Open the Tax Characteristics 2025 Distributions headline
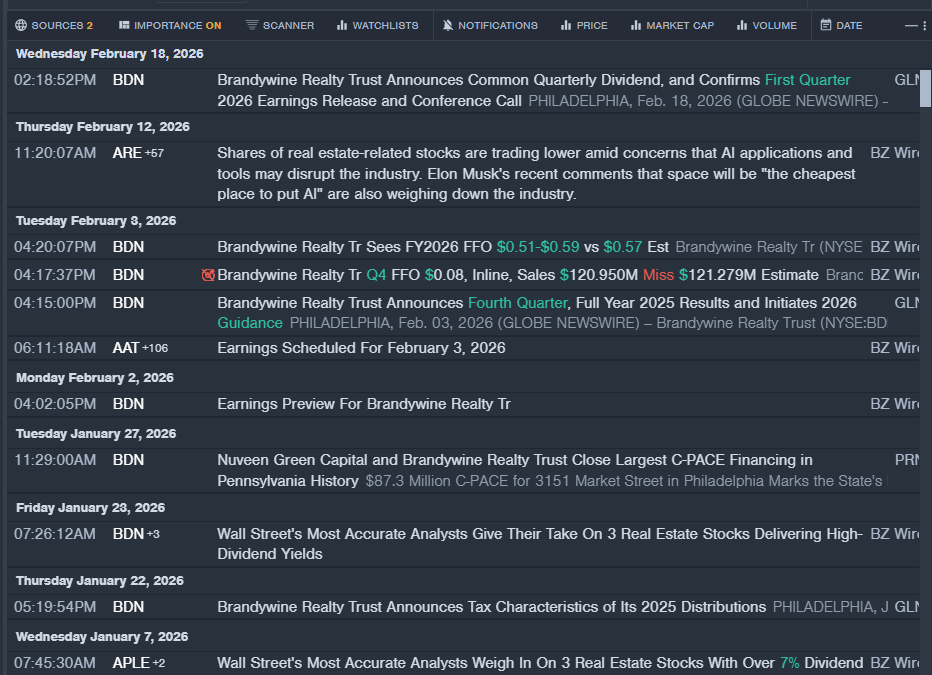This screenshot has height=675, width=932. pyautogui.click(x=491, y=607)
